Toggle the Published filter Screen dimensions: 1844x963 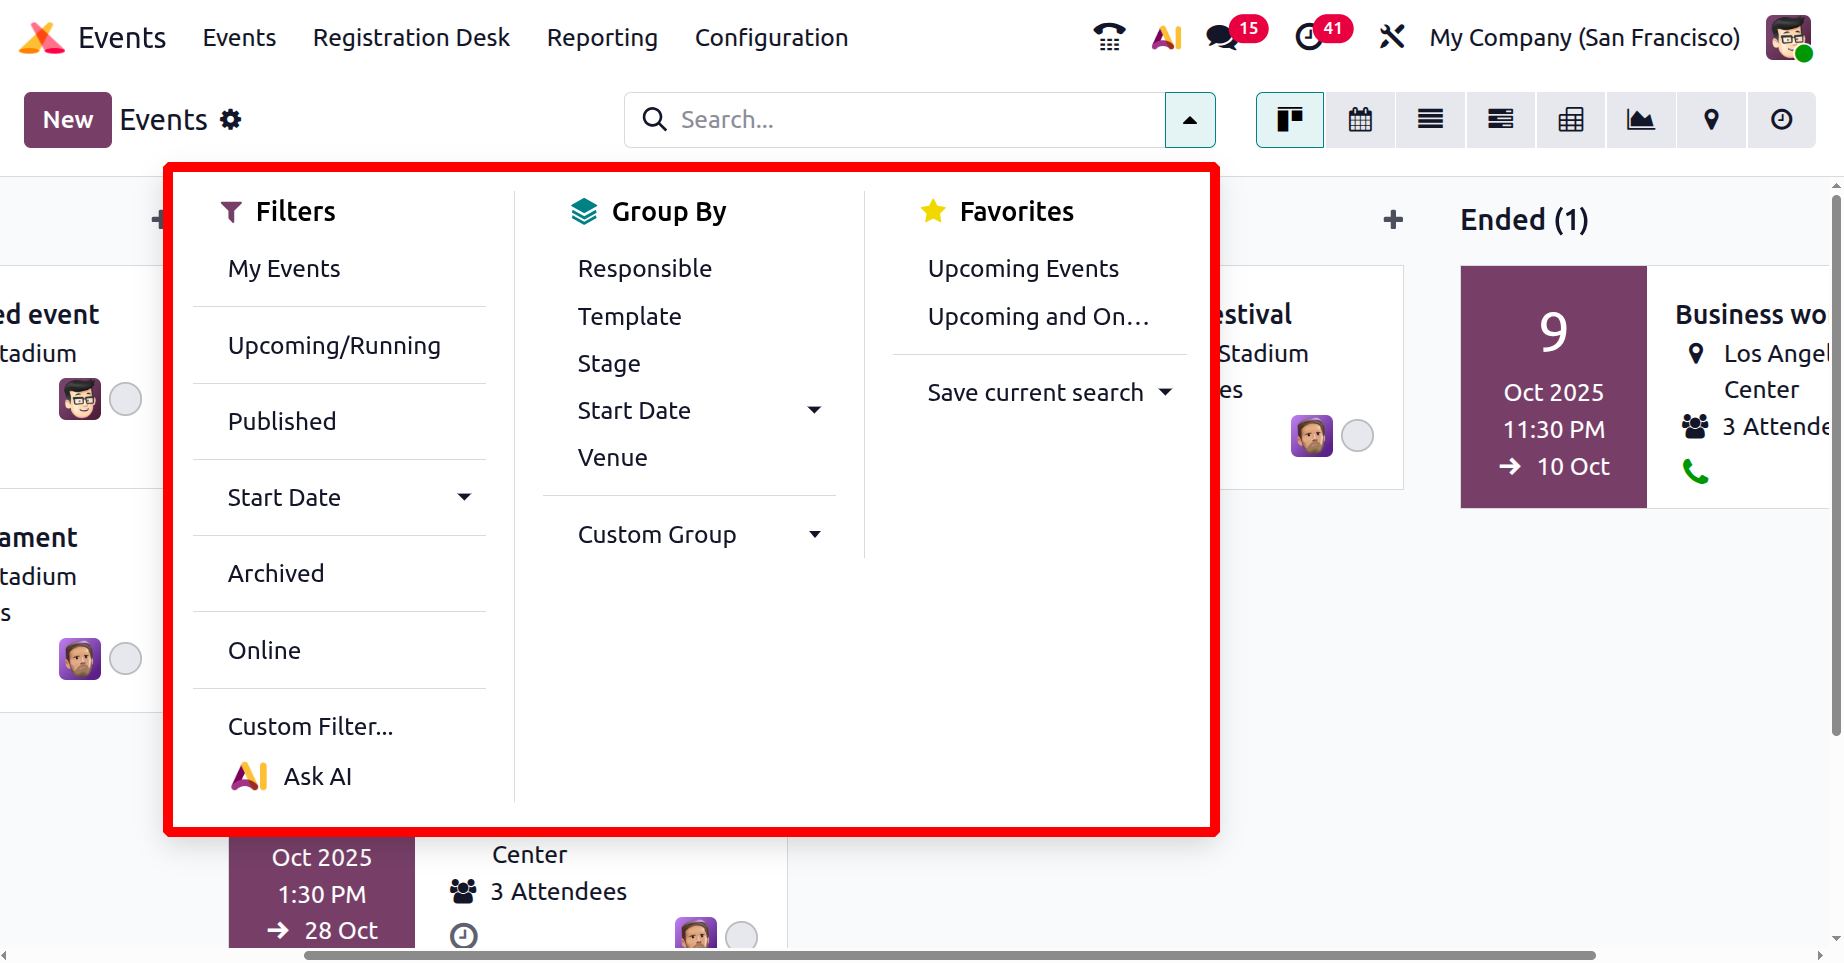coord(282,422)
